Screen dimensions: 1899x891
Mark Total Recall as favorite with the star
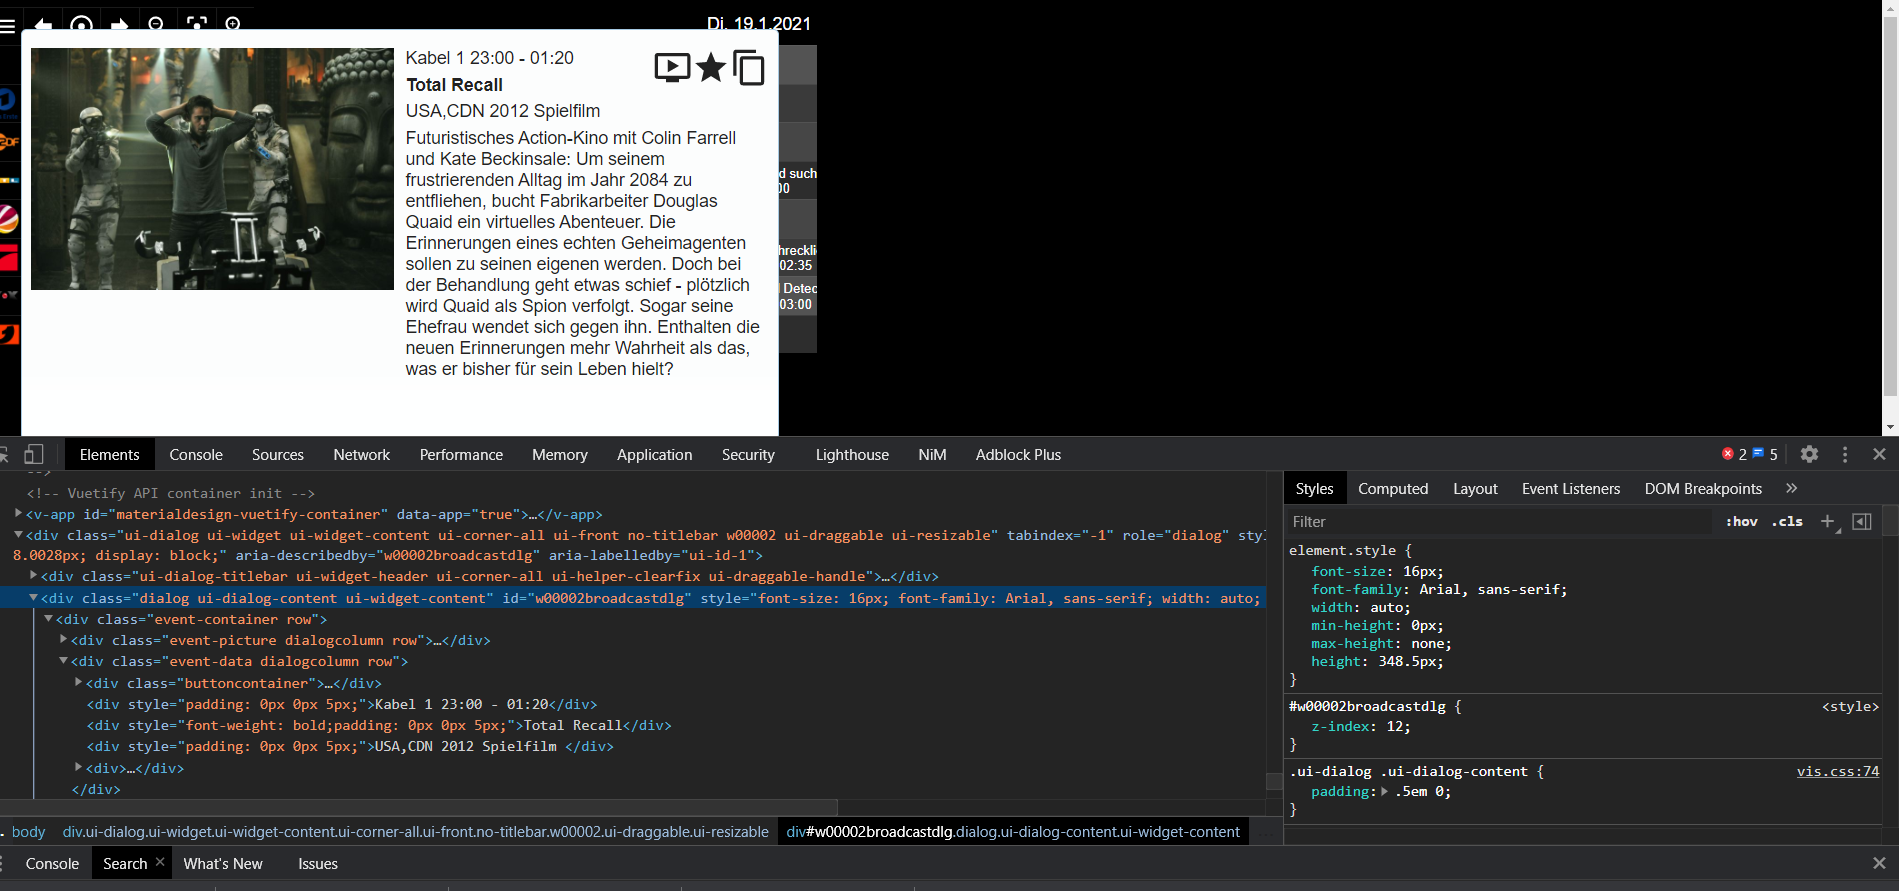click(x=710, y=68)
